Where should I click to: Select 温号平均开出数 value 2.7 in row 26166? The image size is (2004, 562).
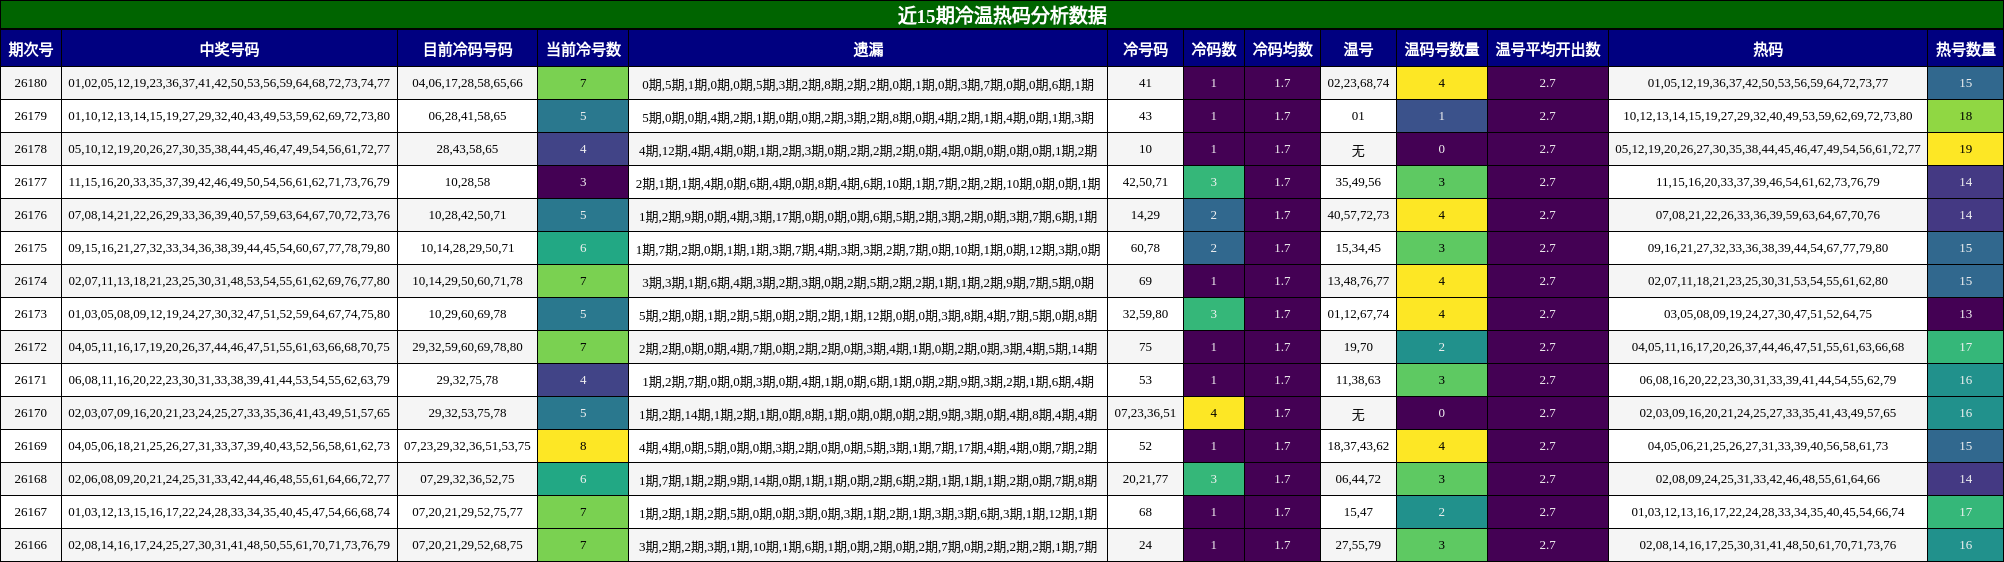(1548, 545)
